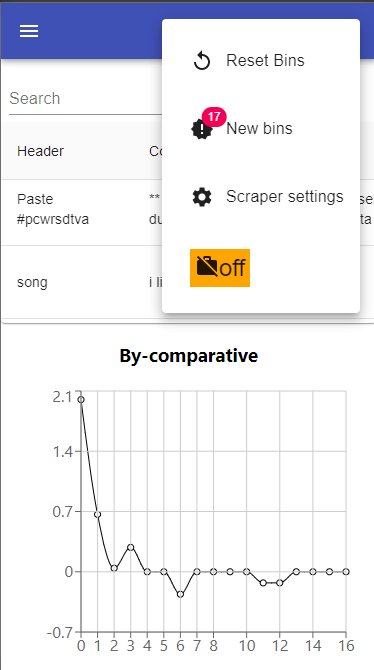
Task: Click the chart data point at 0
Action: click(81, 400)
